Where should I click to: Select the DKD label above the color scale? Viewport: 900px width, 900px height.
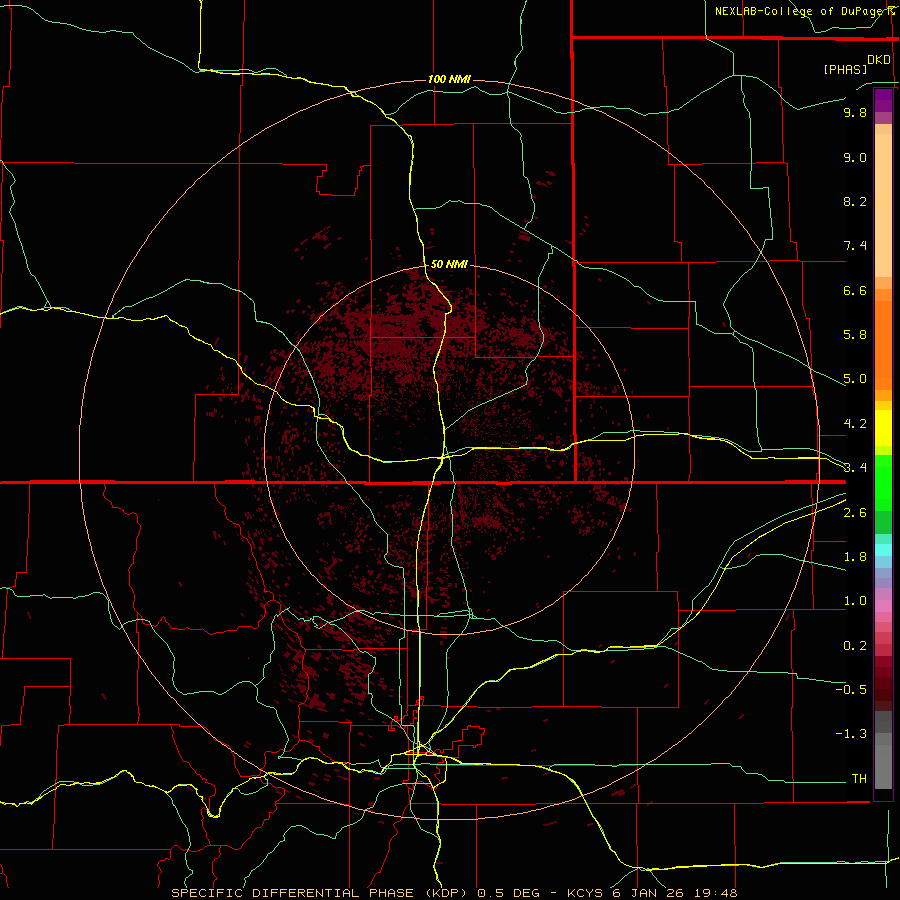click(879, 60)
